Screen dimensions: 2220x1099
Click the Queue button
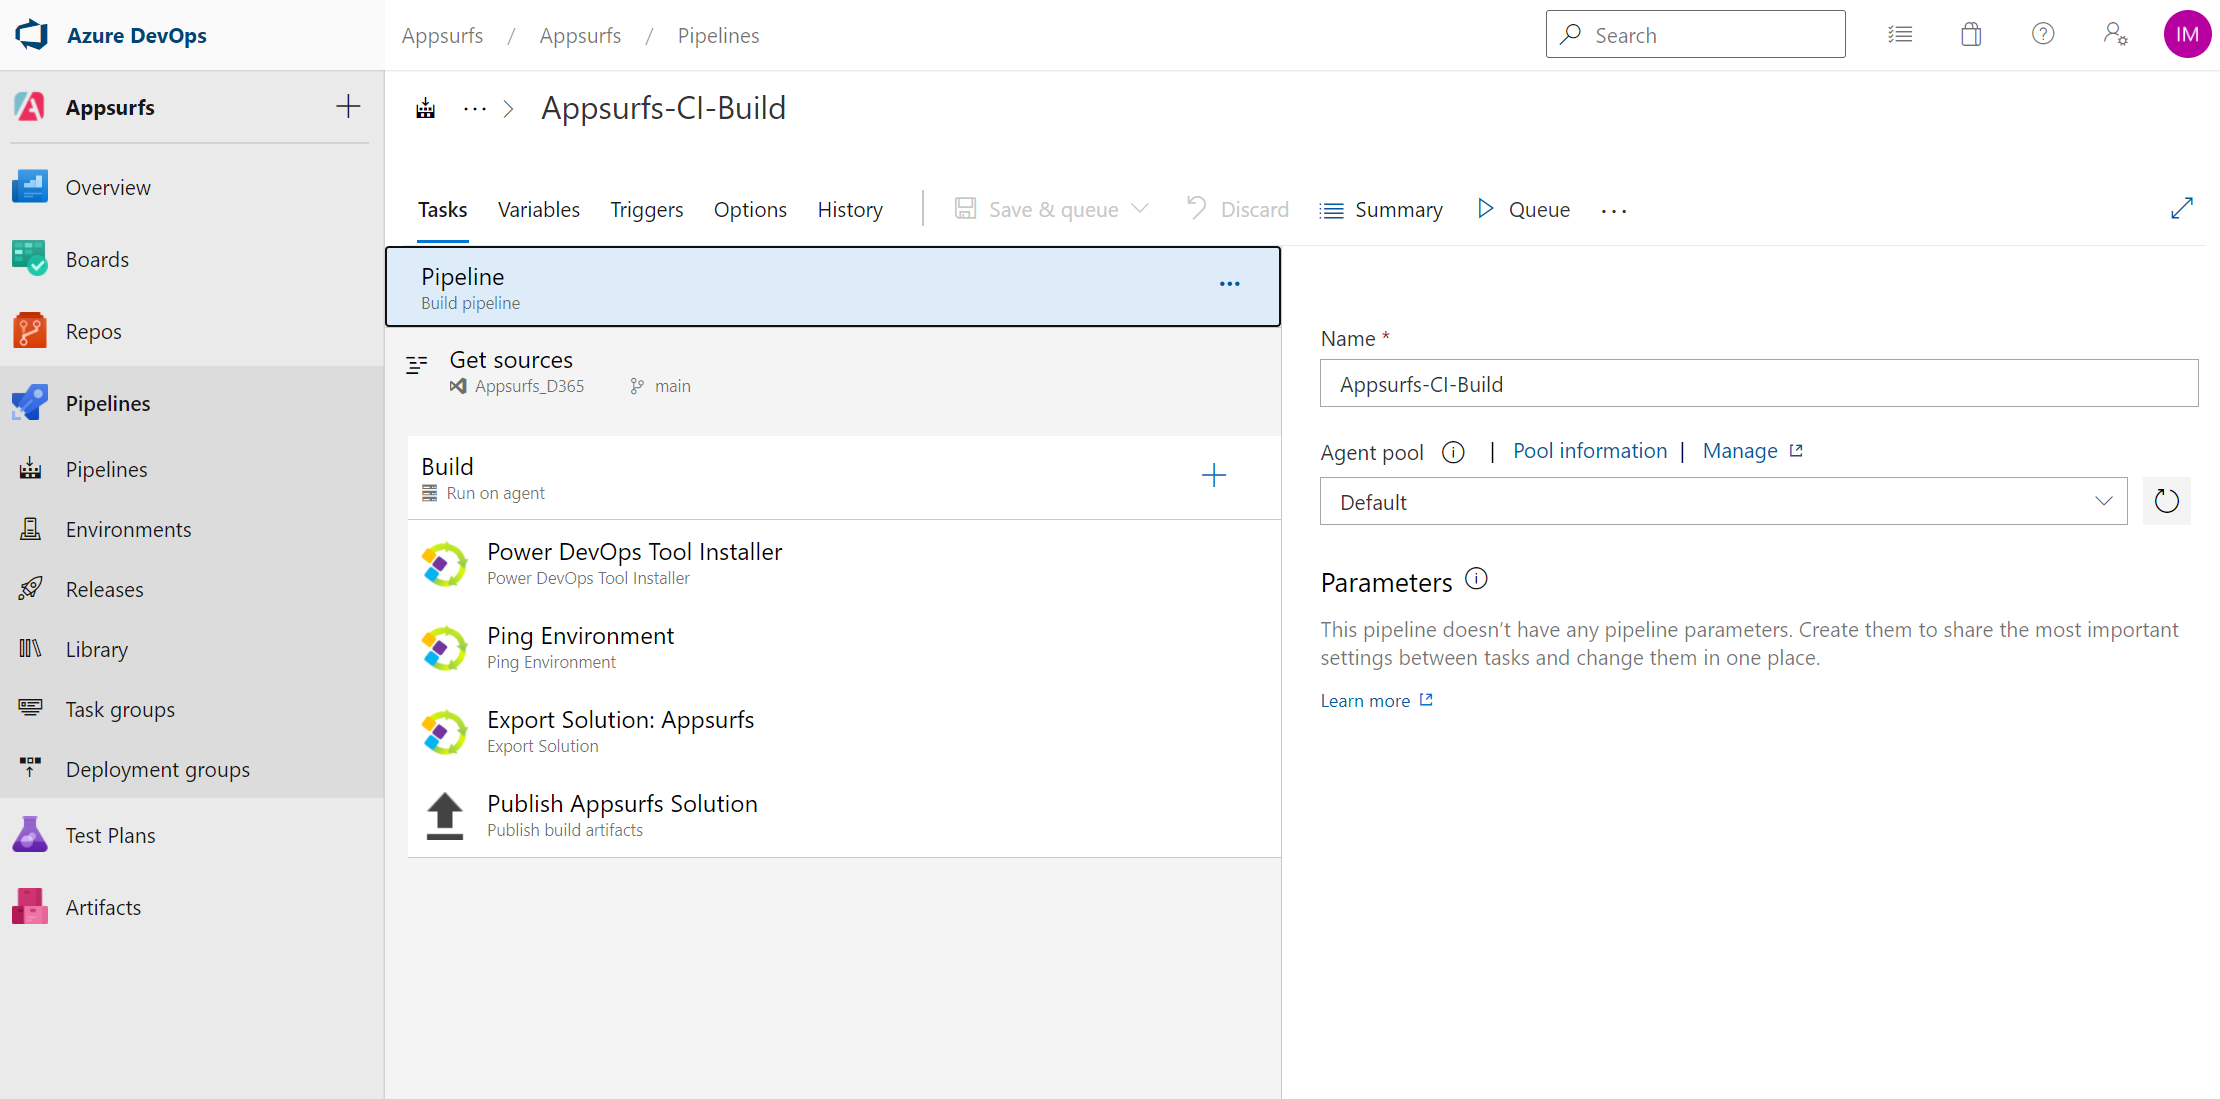[1524, 210]
